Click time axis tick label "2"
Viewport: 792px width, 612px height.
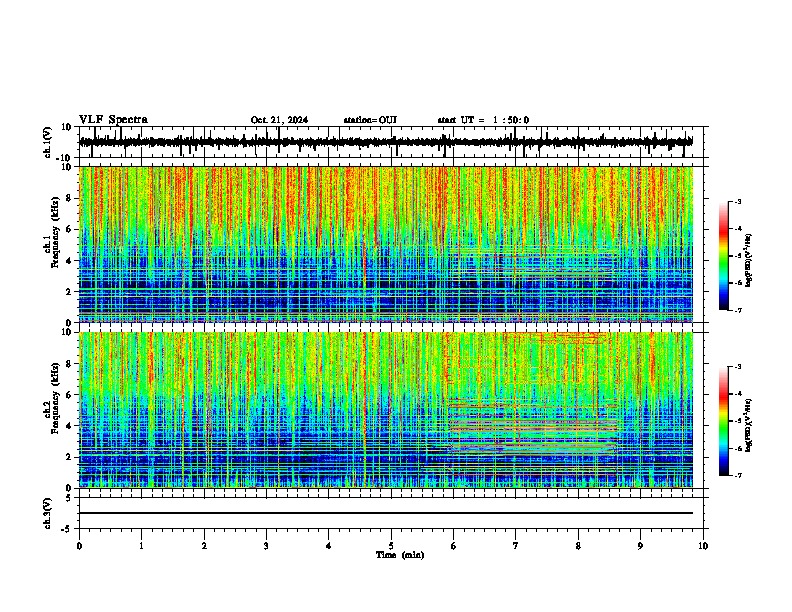click(x=204, y=546)
